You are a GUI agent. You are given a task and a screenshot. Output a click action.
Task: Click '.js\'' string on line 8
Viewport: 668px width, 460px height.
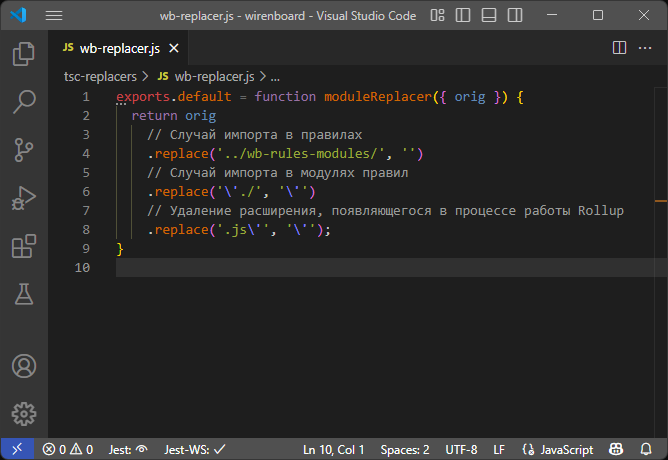(x=243, y=230)
